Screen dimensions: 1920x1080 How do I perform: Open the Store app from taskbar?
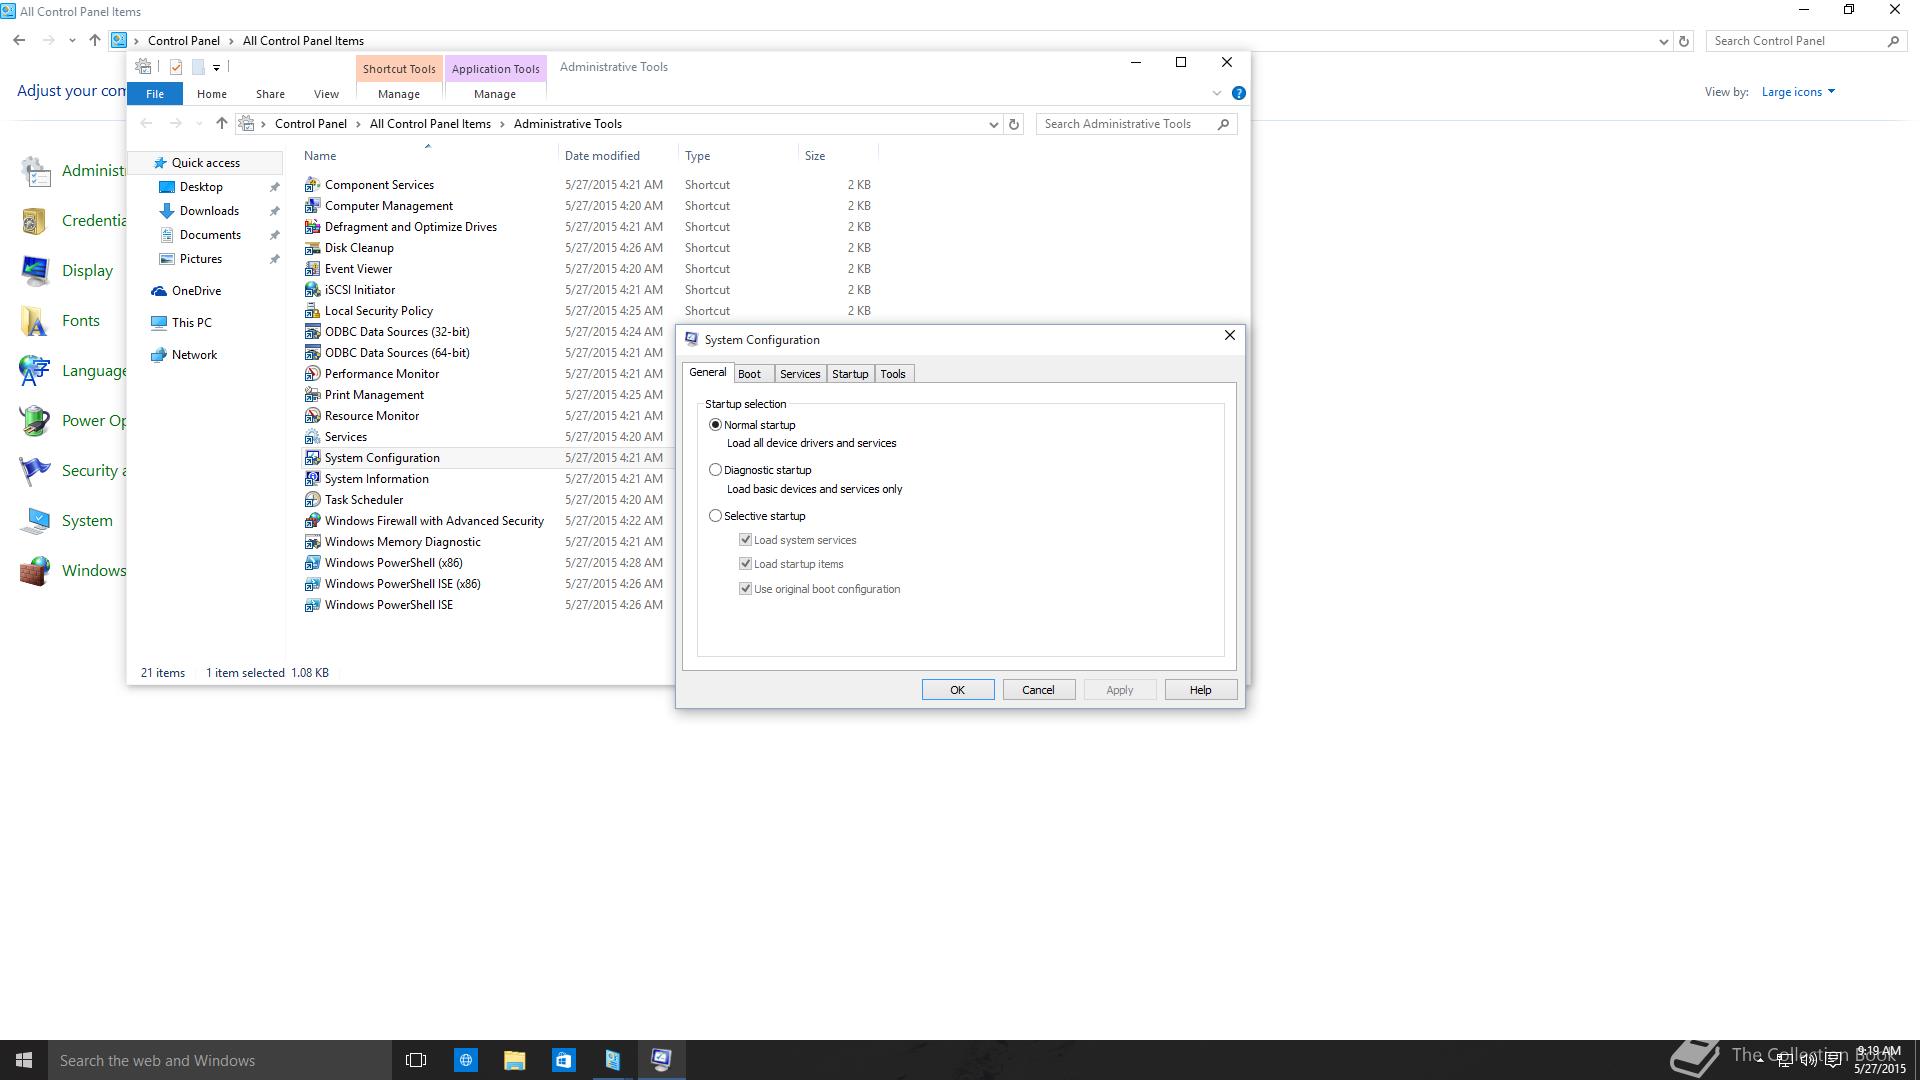(x=563, y=1060)
